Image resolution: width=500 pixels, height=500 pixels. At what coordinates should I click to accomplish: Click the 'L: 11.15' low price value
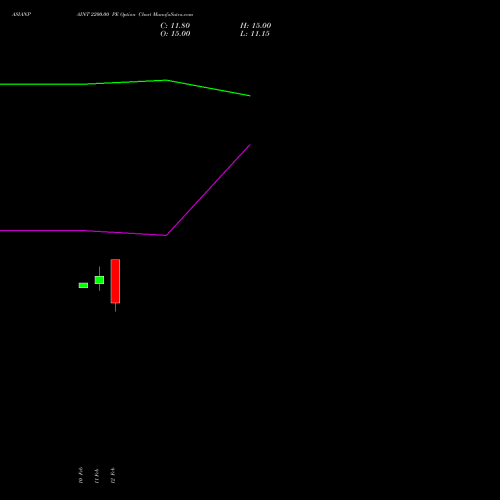[255, 34]
